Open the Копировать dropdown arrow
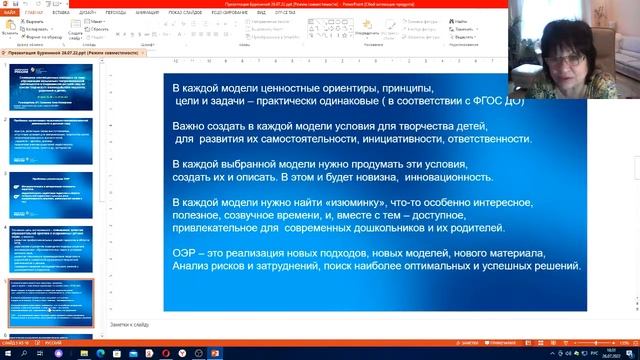This screenshot has height=360, width=640. (x=52, y=29)
